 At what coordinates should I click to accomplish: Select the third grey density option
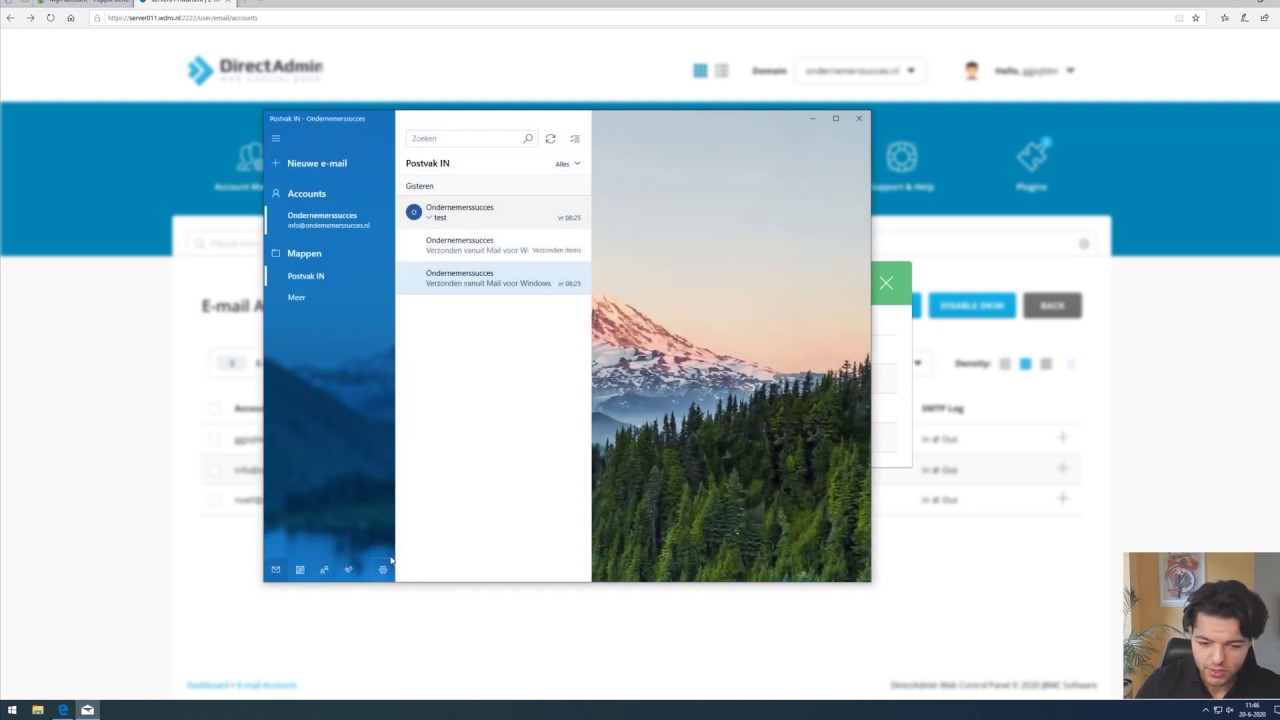pos(1046,364)
